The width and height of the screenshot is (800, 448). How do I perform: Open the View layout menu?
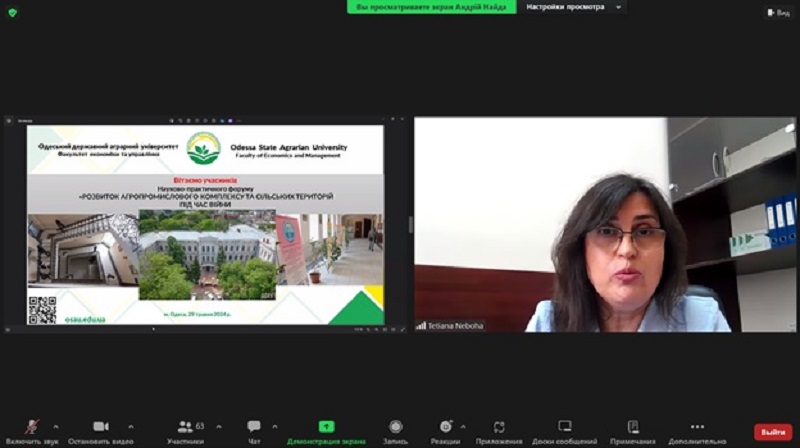coord(778,12)
